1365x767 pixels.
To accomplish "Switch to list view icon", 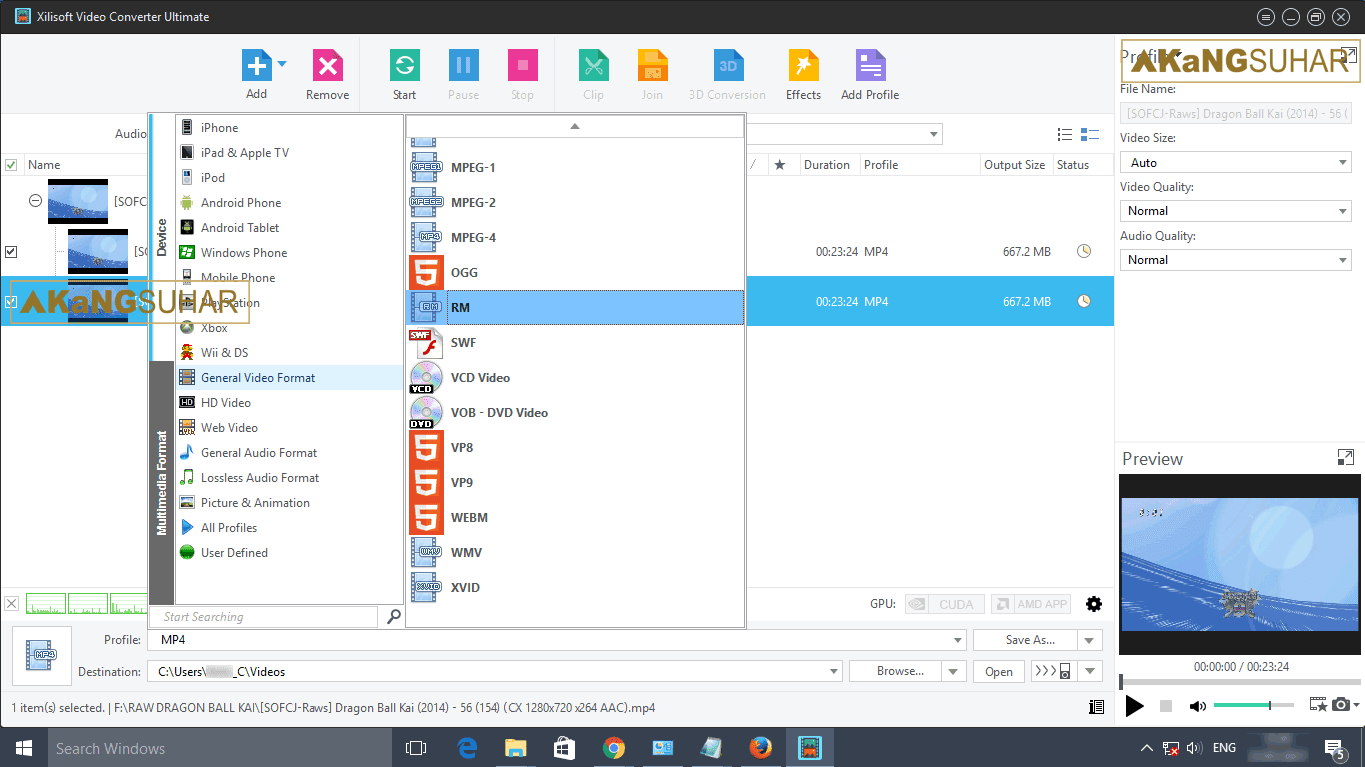I will click(1065, 134).
